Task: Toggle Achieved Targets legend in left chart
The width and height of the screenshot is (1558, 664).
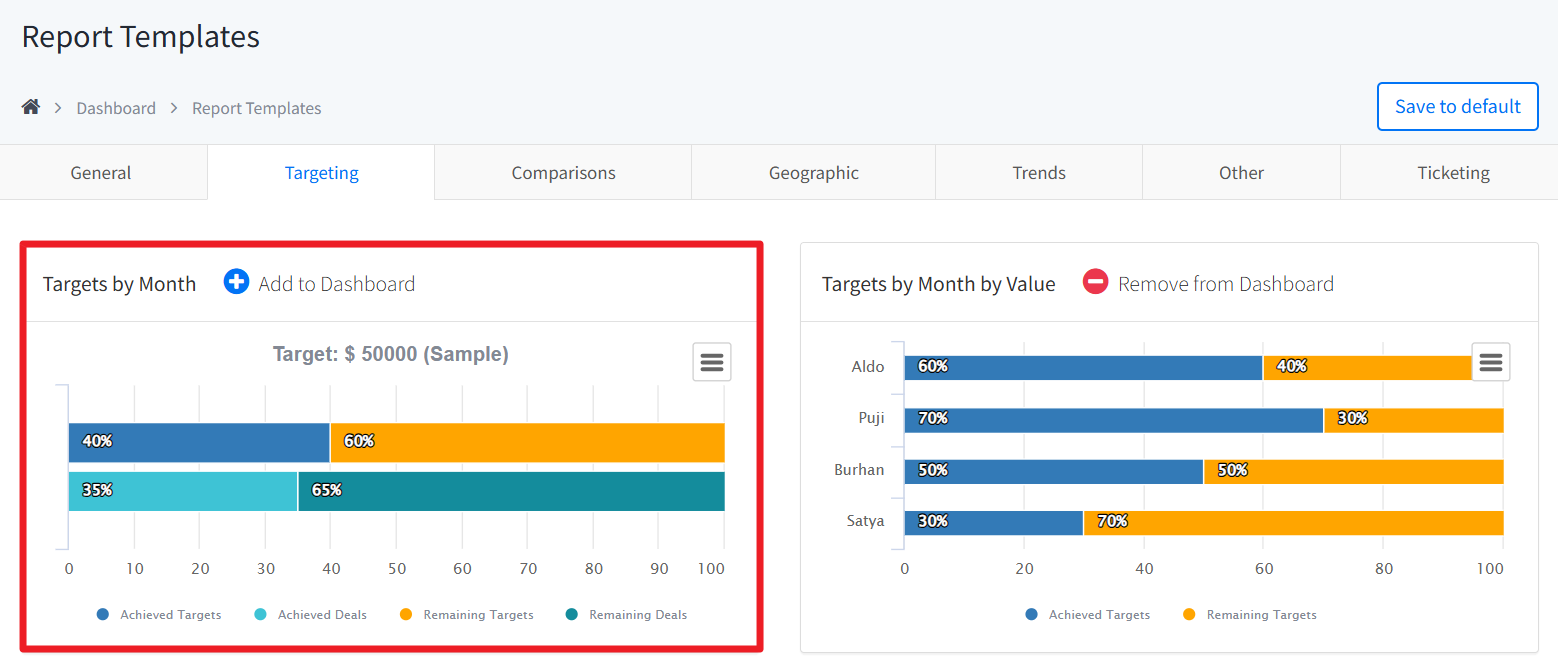Action: click(159, 615)
